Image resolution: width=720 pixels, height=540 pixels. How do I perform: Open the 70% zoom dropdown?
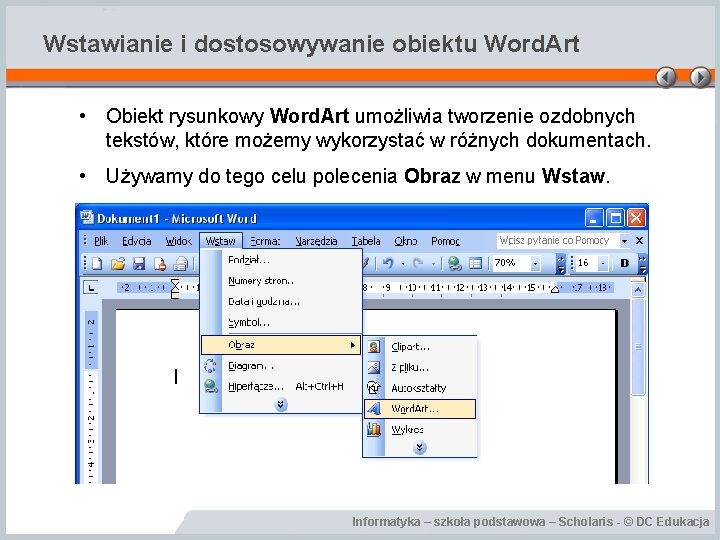pos(535,264)
